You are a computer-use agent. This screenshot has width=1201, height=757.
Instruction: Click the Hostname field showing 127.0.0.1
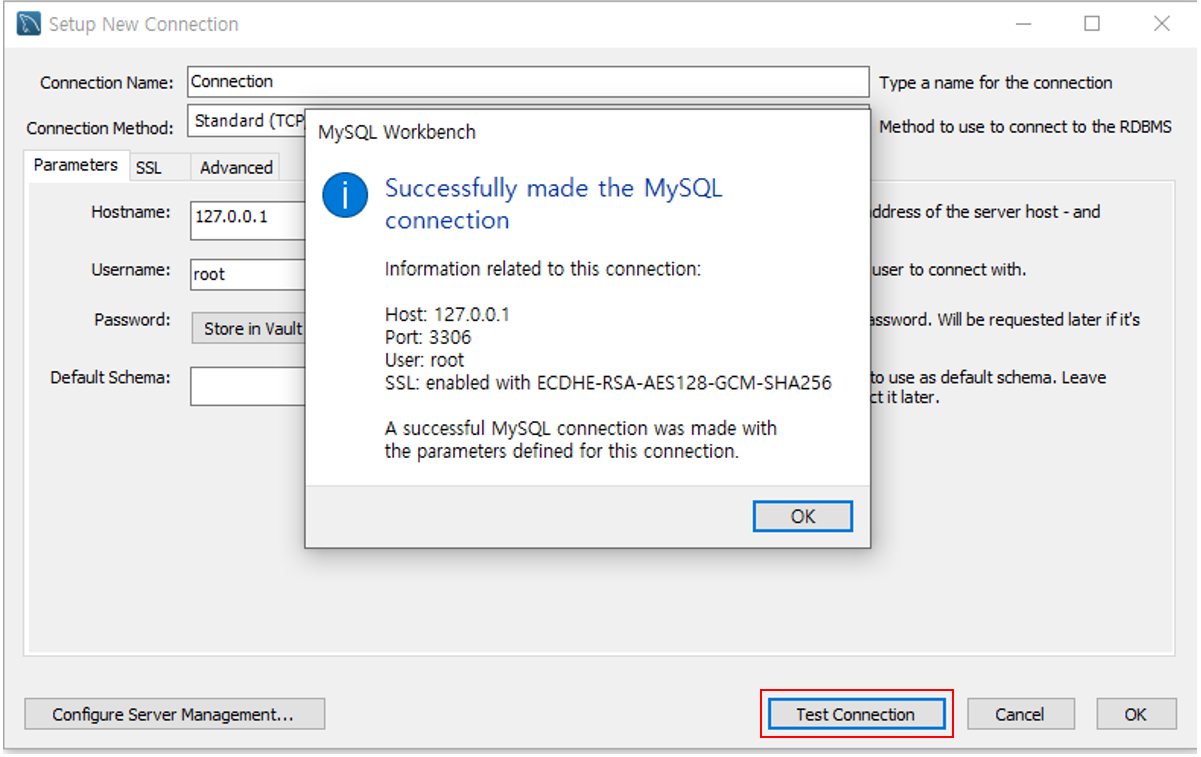(245, 220)
